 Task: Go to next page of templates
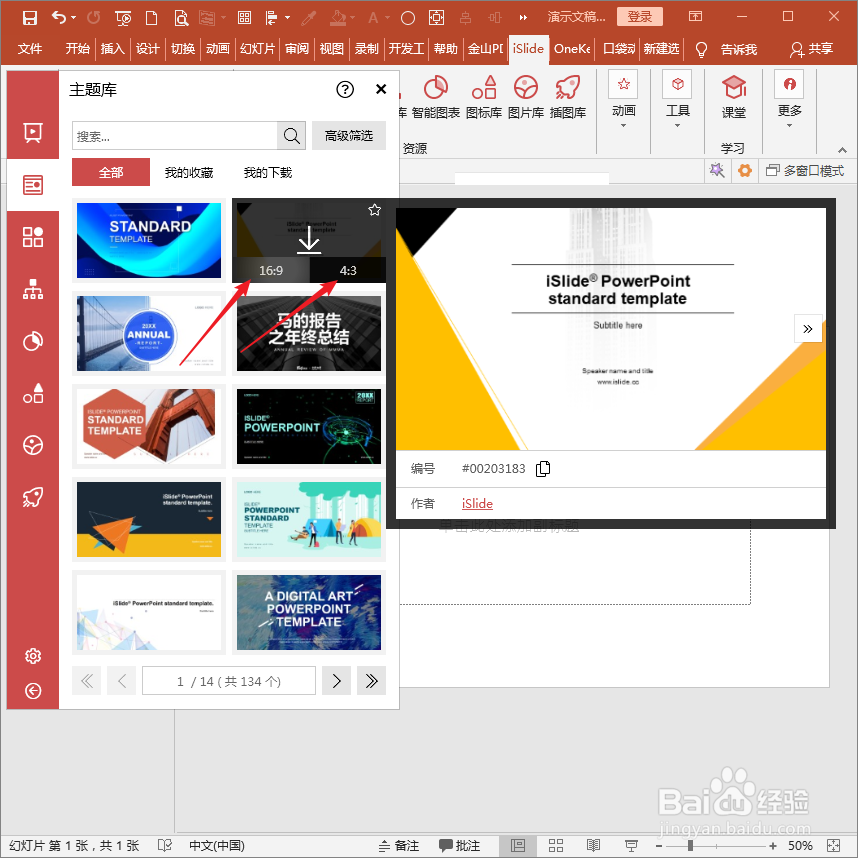point(336,681)
